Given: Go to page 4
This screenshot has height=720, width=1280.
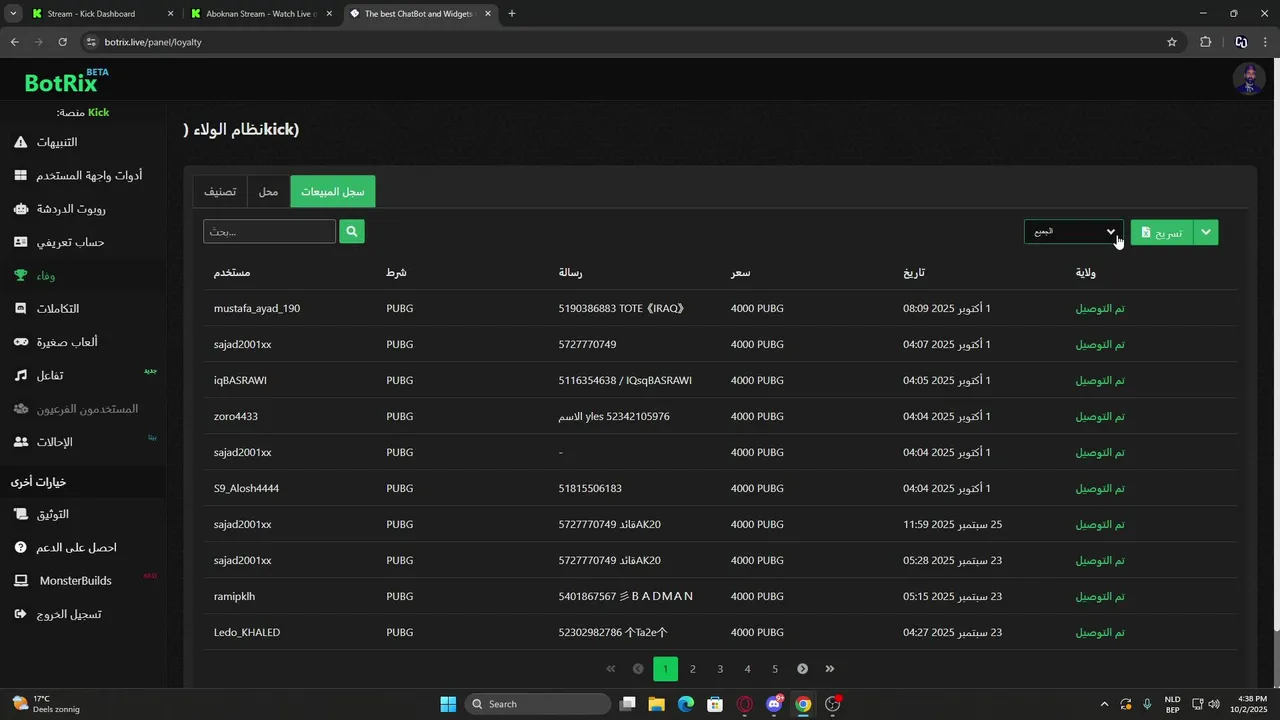Looking at the screenshot, I should pyautogui.click(x=747, y=669).
